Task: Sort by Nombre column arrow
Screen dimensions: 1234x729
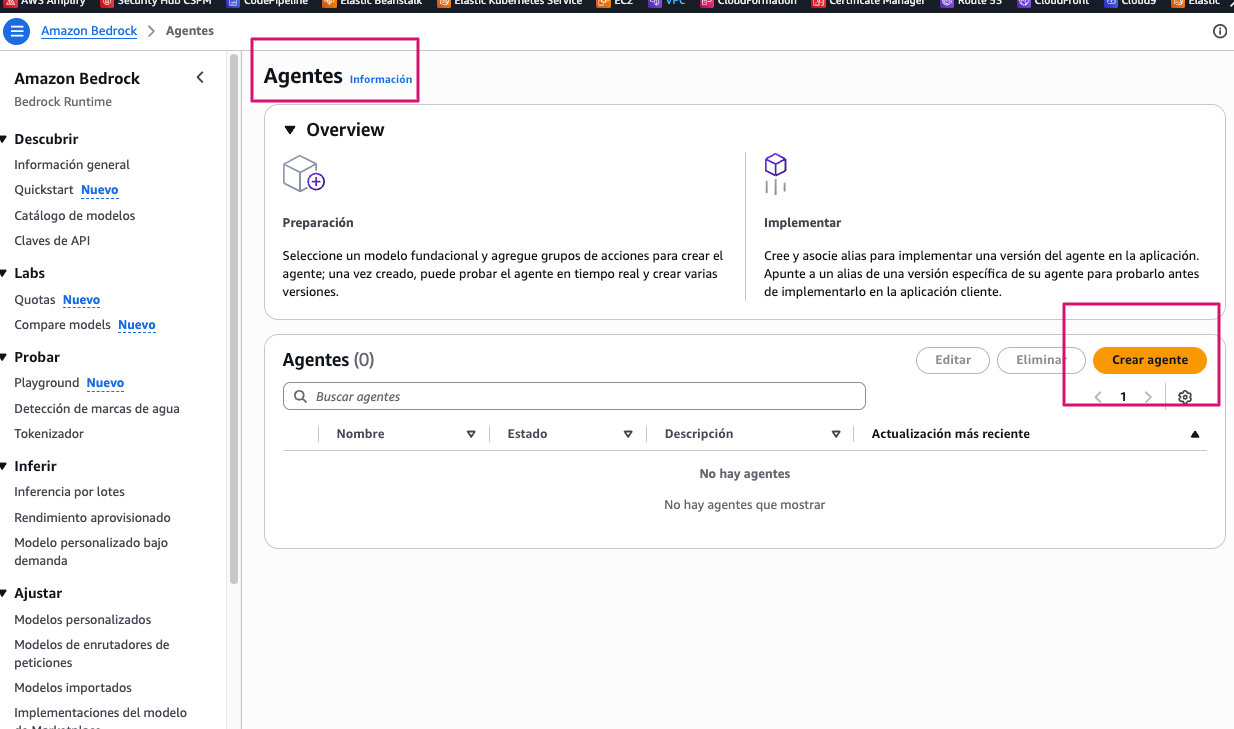Action: pyautogui.click(x=471, y=434)
